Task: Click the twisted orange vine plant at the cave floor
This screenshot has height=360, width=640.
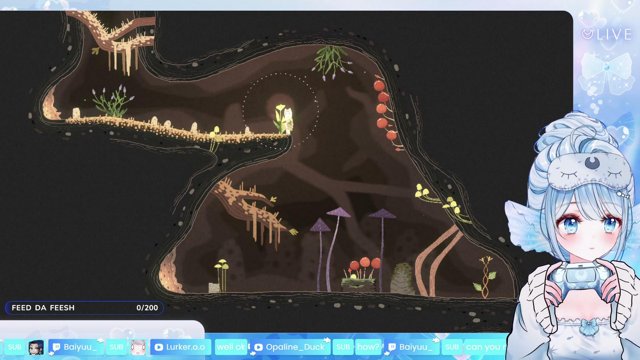Action: tap(485, 278)
